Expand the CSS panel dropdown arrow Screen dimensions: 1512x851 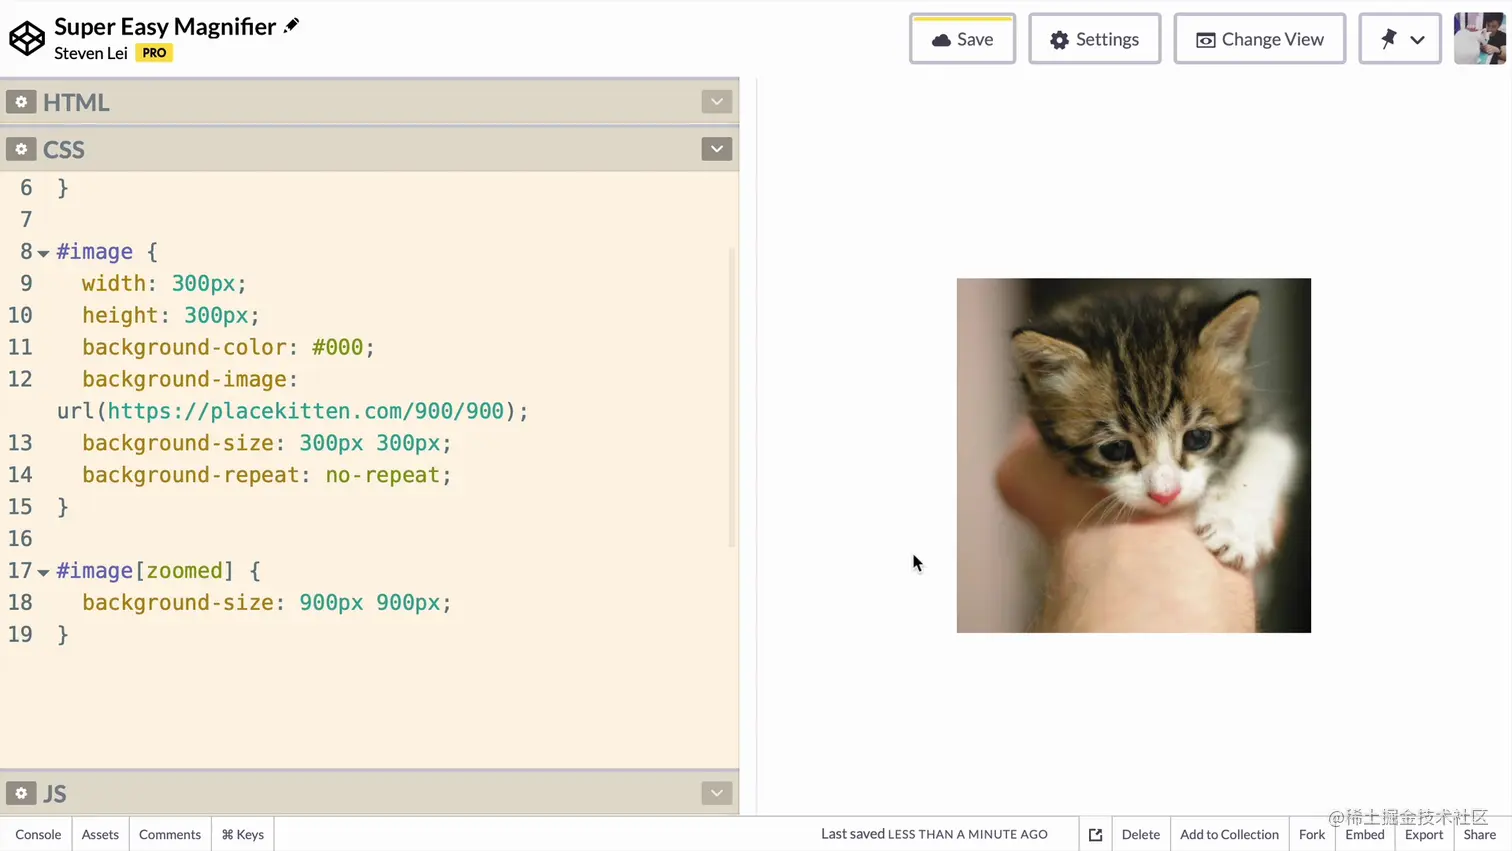[x=717, y=149]
